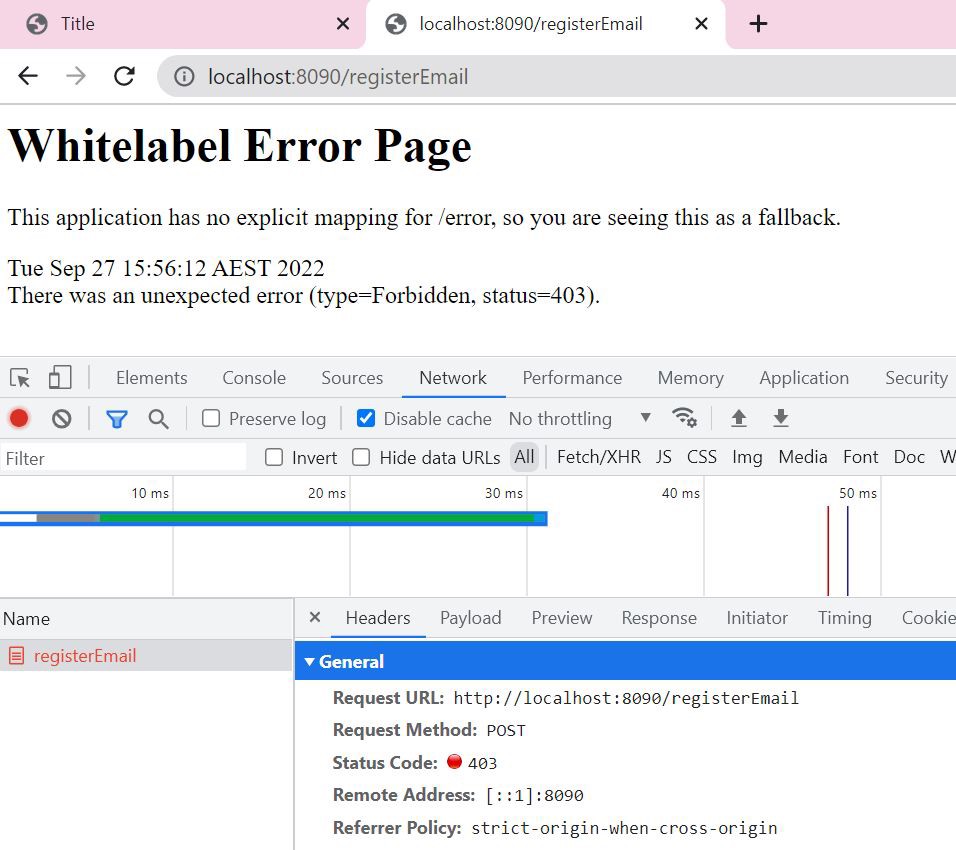Open network search magnifier
This screenshot has height=850, width=956.
[x=159, y=419]
